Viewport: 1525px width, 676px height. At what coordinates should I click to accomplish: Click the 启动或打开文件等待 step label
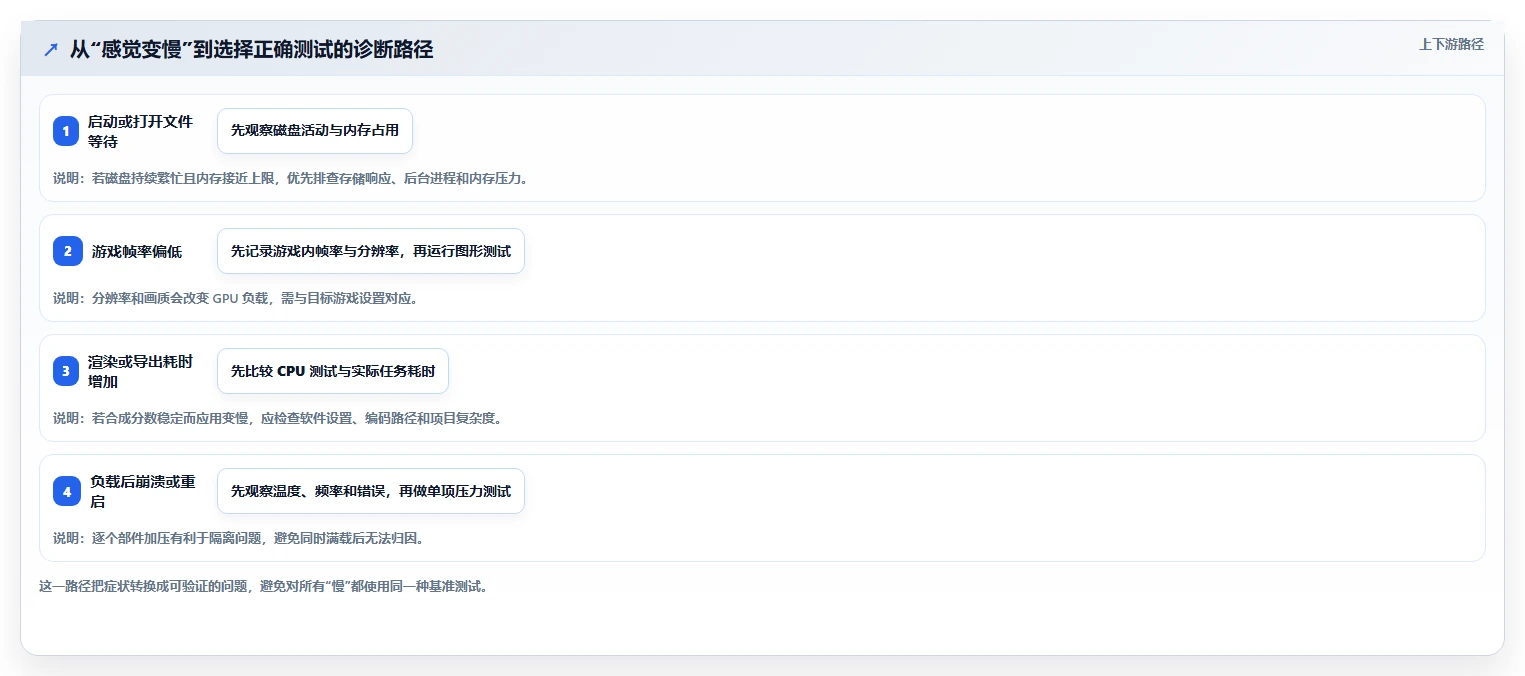[x=141, y=131]
